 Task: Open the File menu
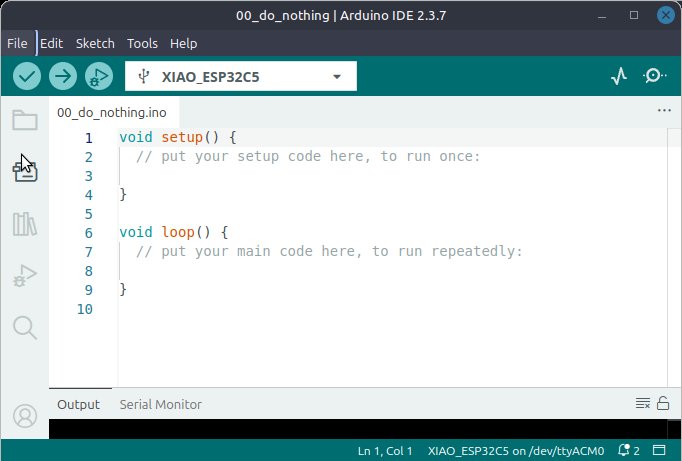(x=17, y=43)
